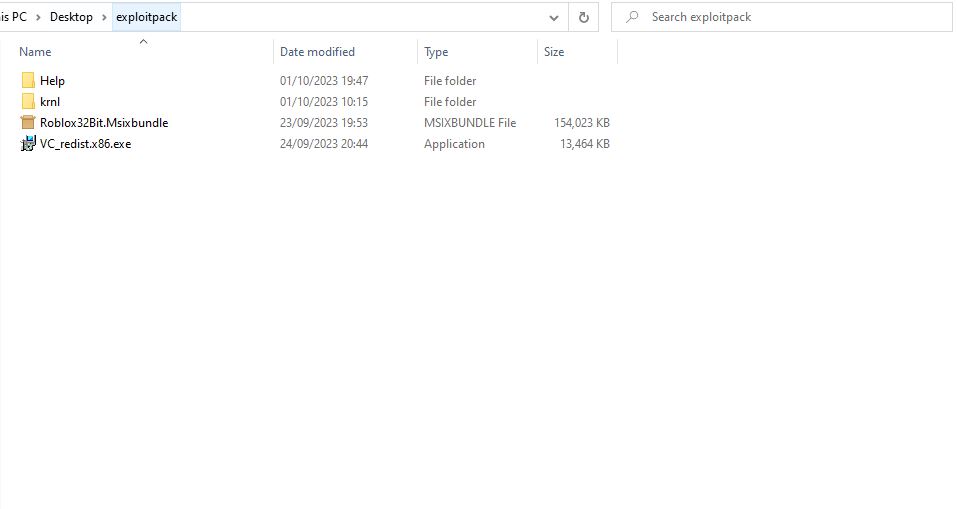This screenshot has width=957, height=509.
Task: Click the date 23/09/2023 19:53
Action: [324, 123]
